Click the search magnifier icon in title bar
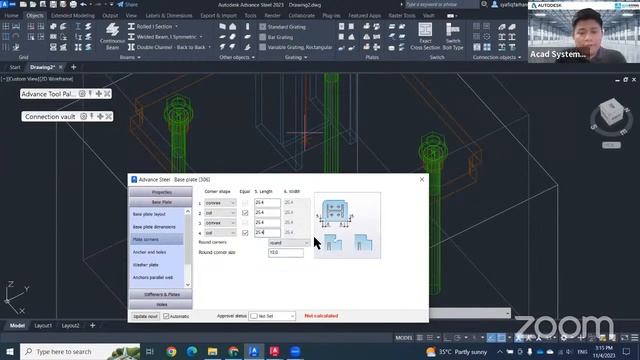640x360 pixels. [484, 4]
